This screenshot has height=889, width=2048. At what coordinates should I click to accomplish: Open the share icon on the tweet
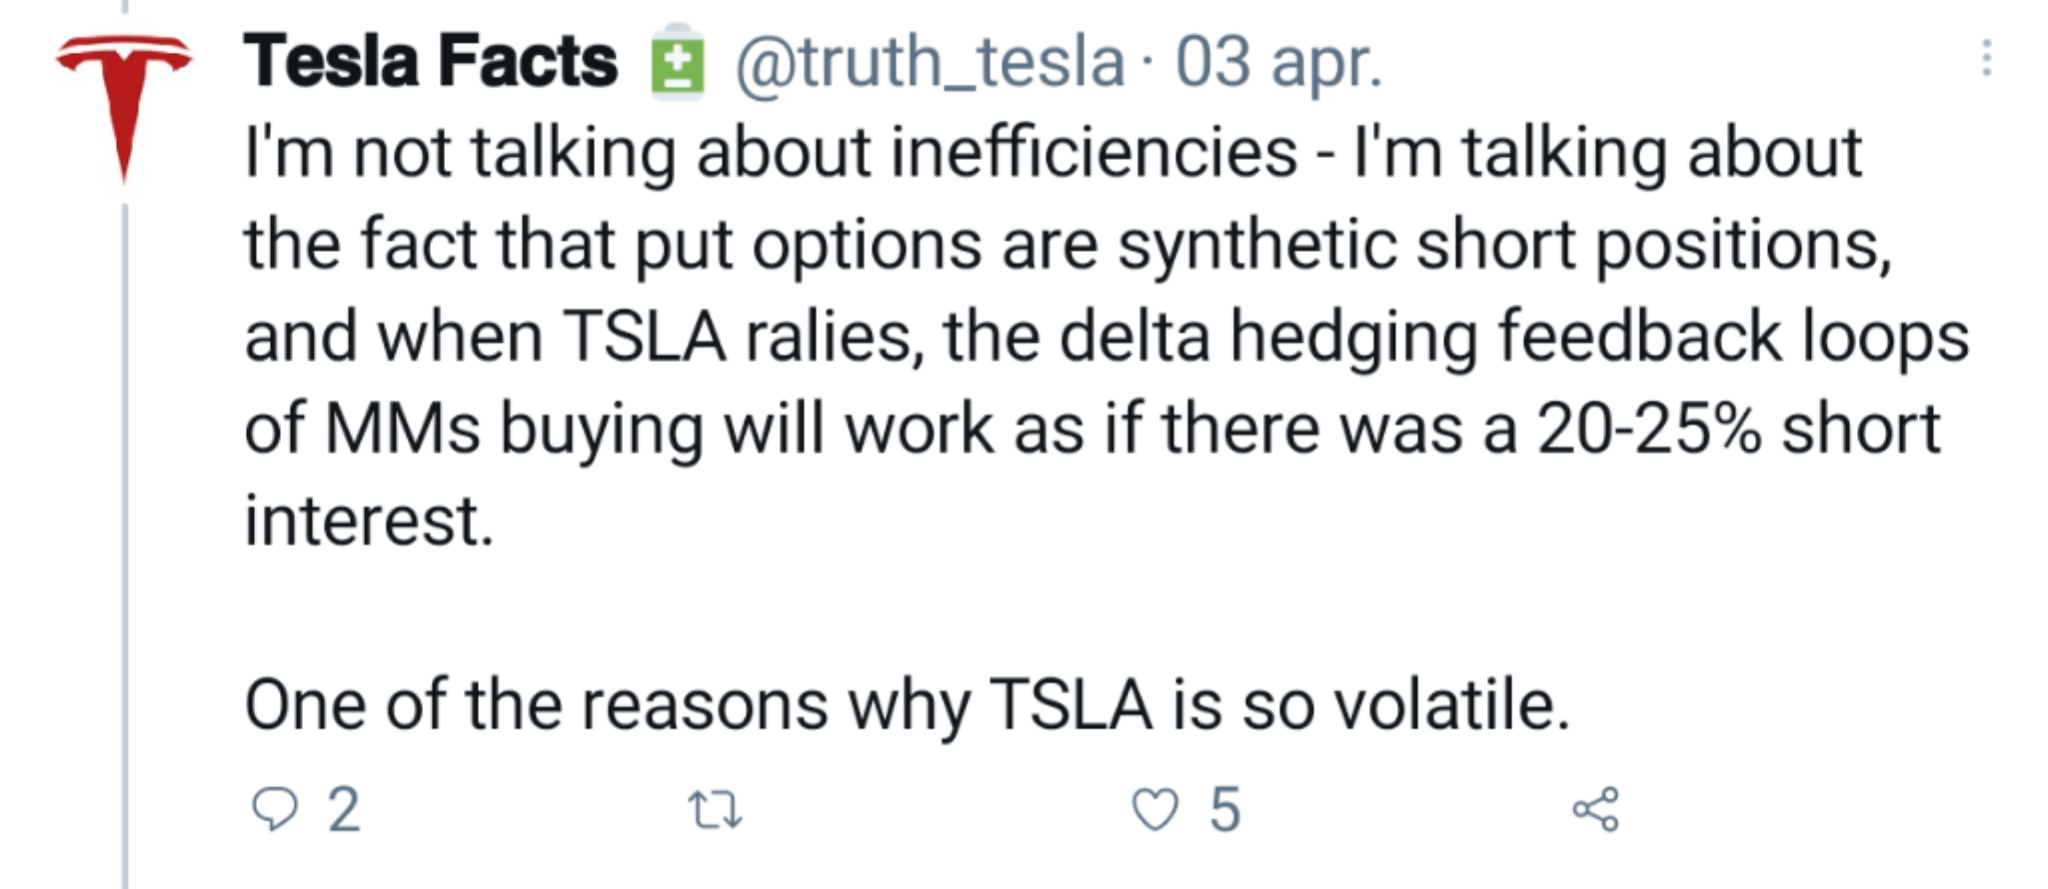pyautogui.click(x=1596, y=809)
